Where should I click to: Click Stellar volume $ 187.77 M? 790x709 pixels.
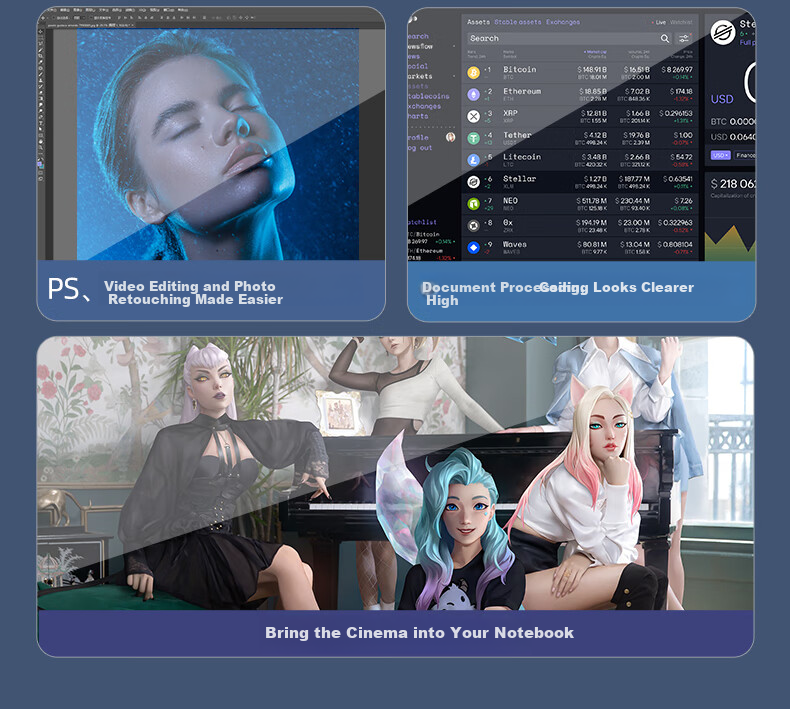point(634,179)
